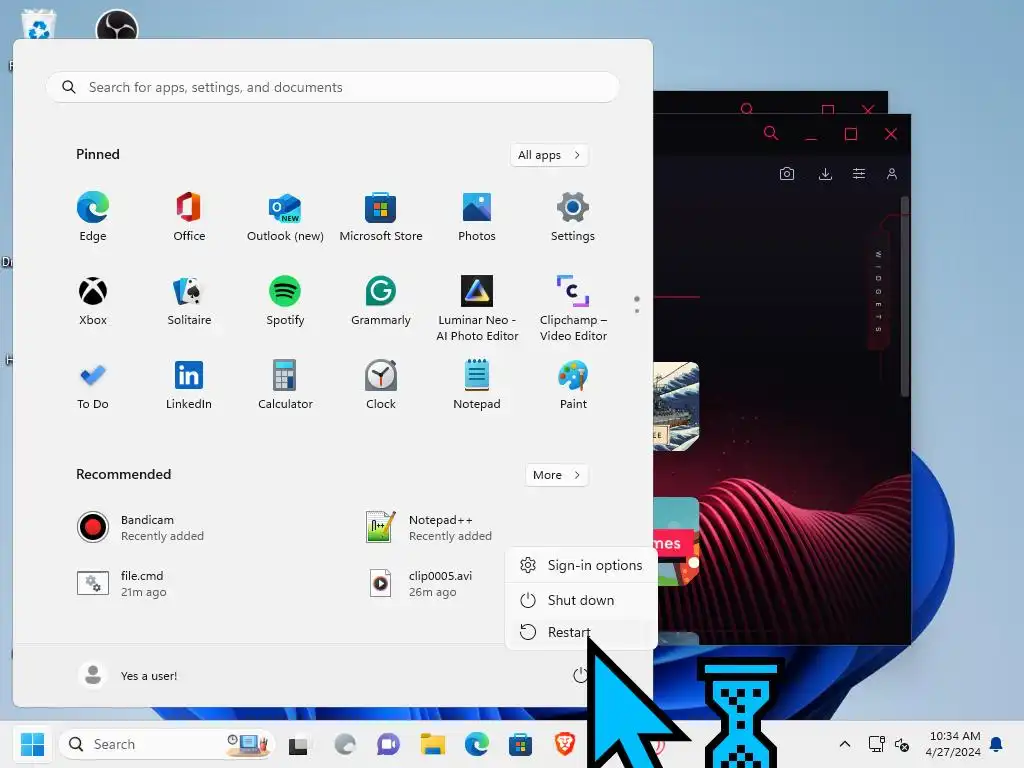
Task: Open vertical Widgets tab in dark window
Action: 878,290
